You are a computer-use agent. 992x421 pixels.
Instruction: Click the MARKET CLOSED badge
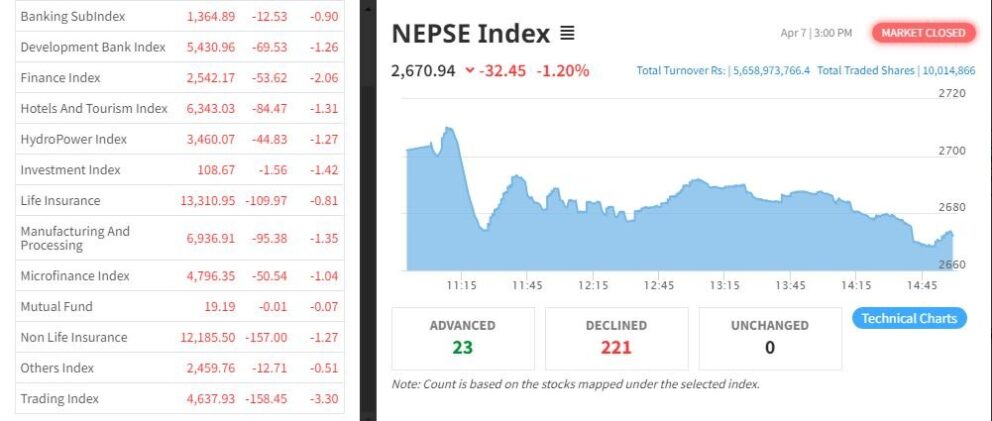[923, 33]
